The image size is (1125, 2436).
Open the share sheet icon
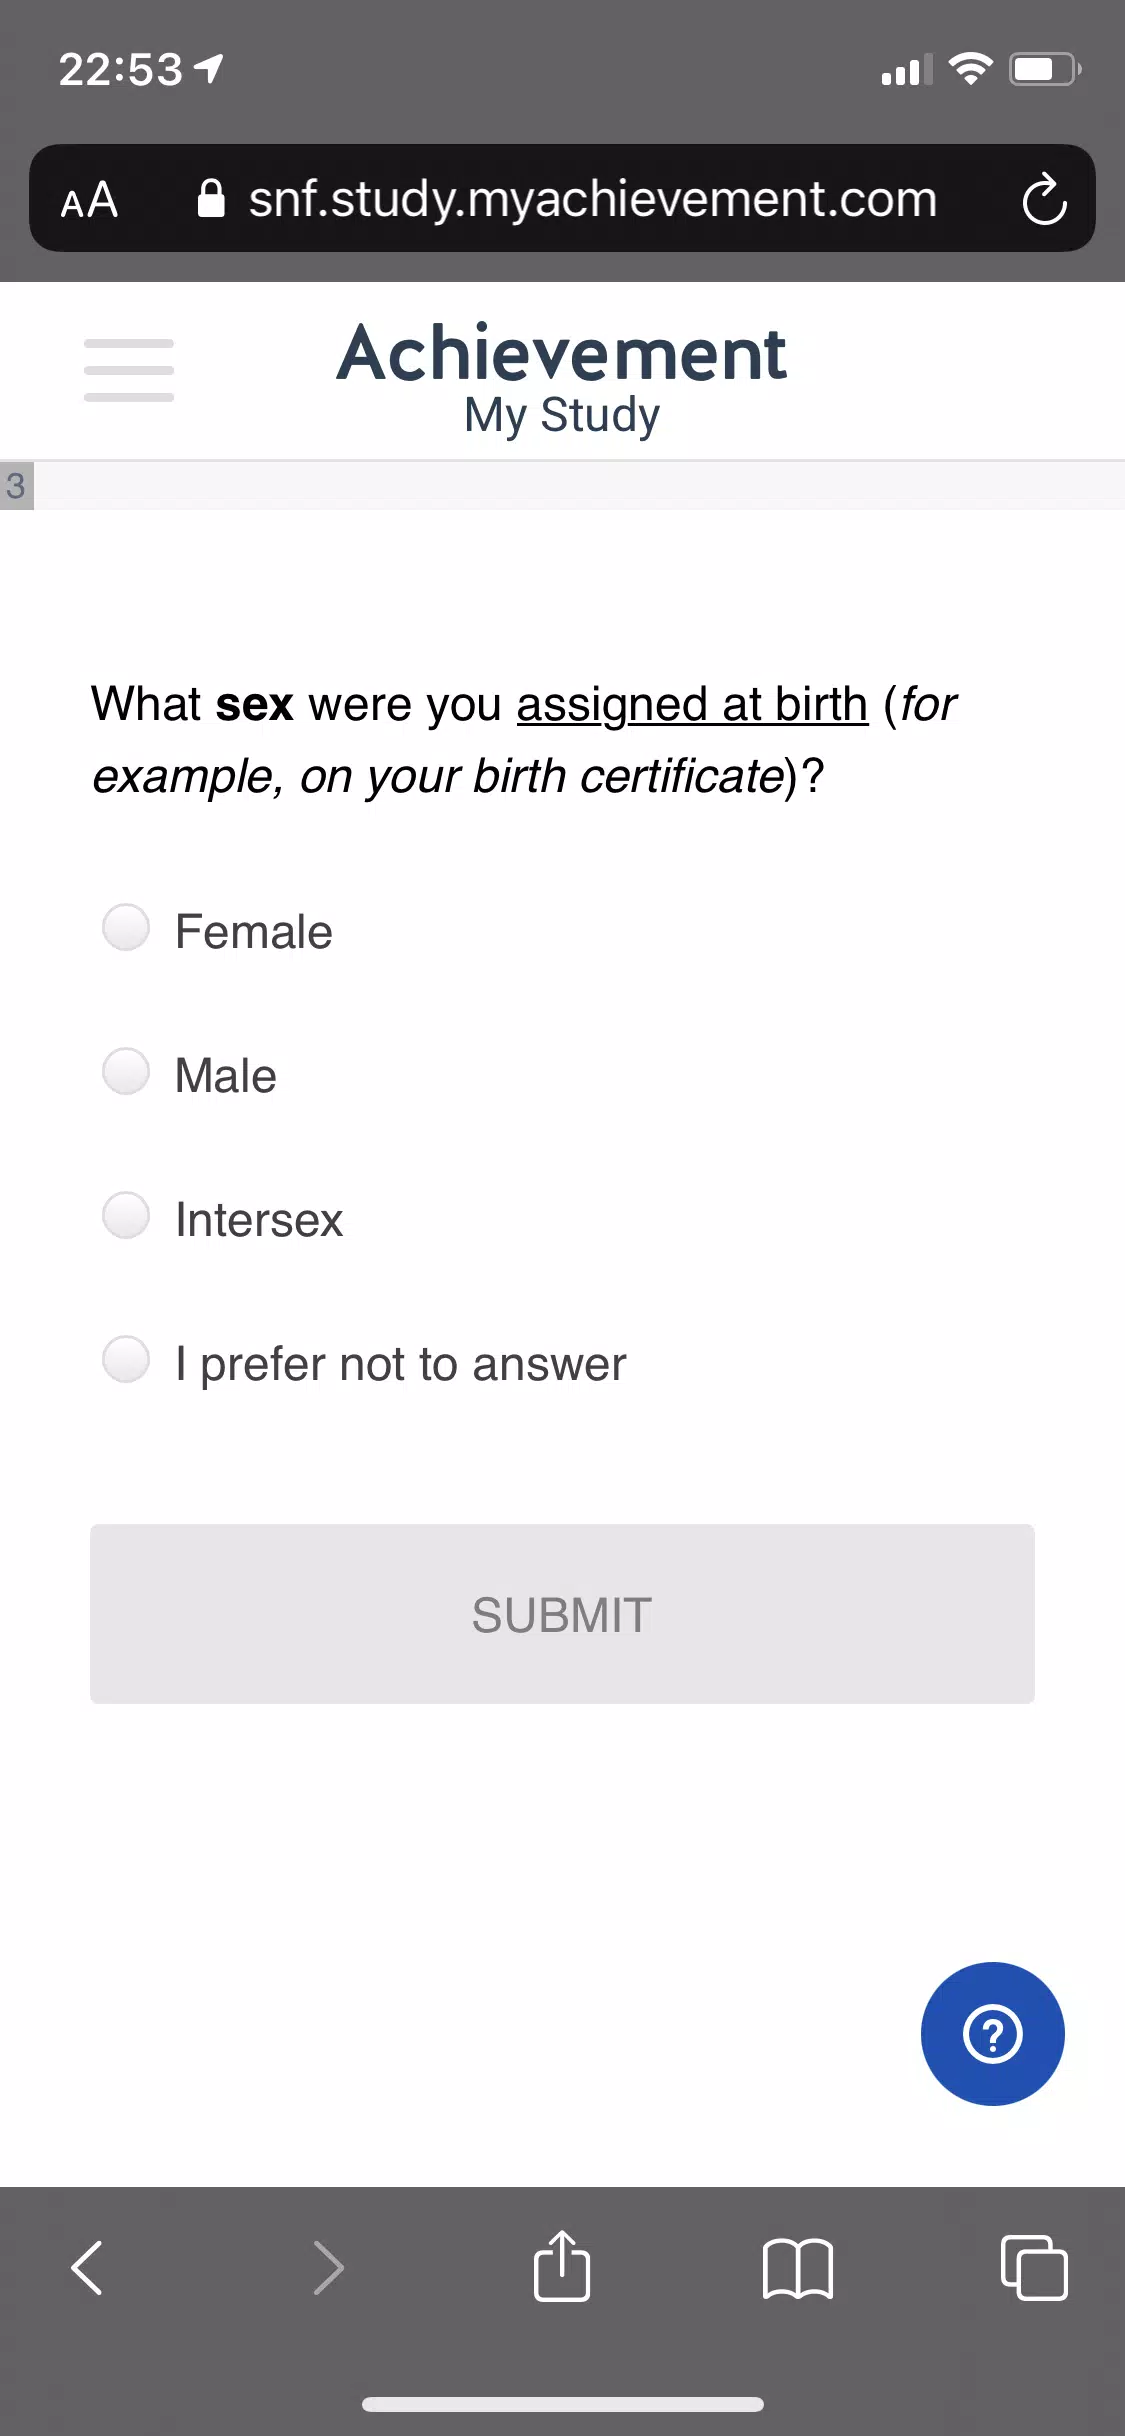tap(562, 2265)
